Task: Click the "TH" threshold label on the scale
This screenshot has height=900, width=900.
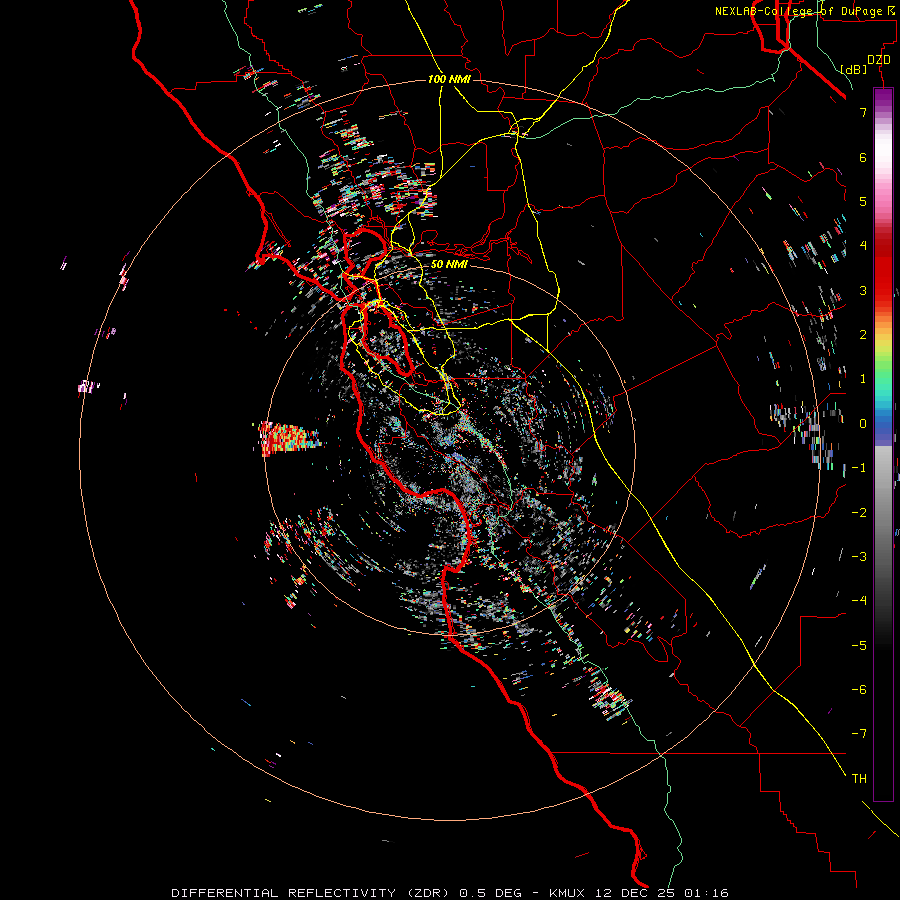Action: [859, 779]
